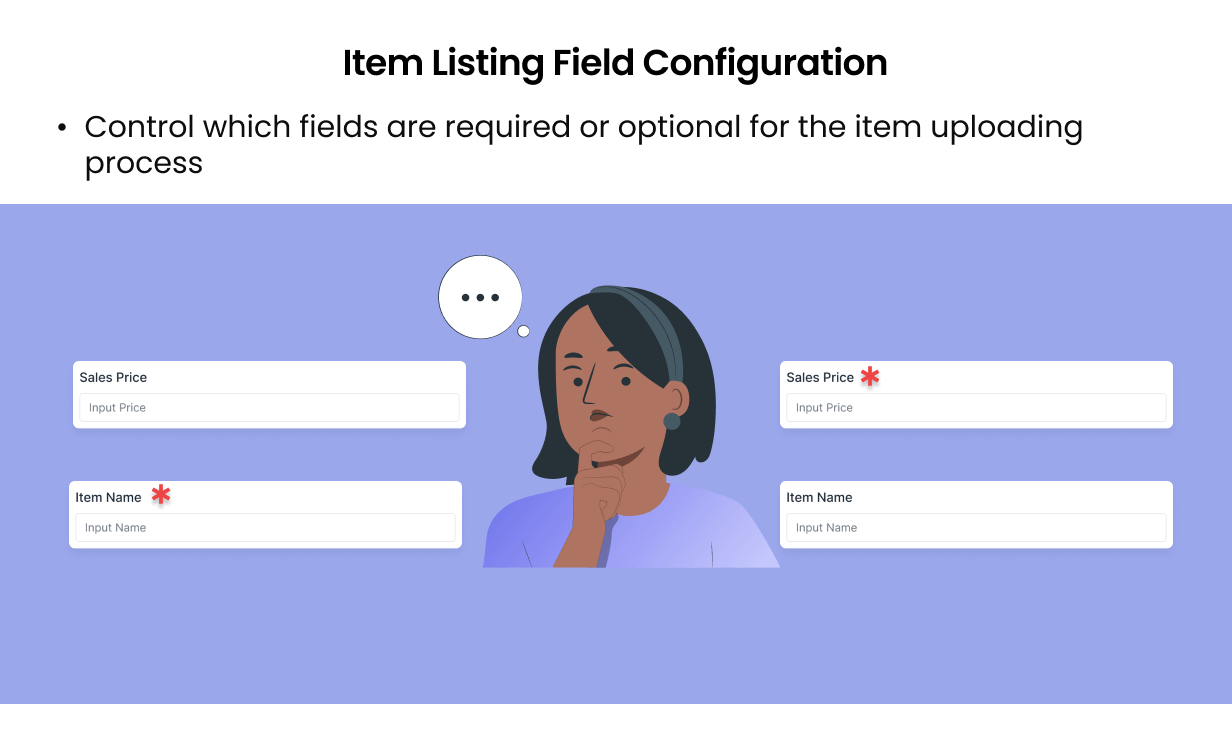1232x744 pixels.
Task: Click the thought bubble with three dots
Action: pyautogui.click(x=480, y=297)
